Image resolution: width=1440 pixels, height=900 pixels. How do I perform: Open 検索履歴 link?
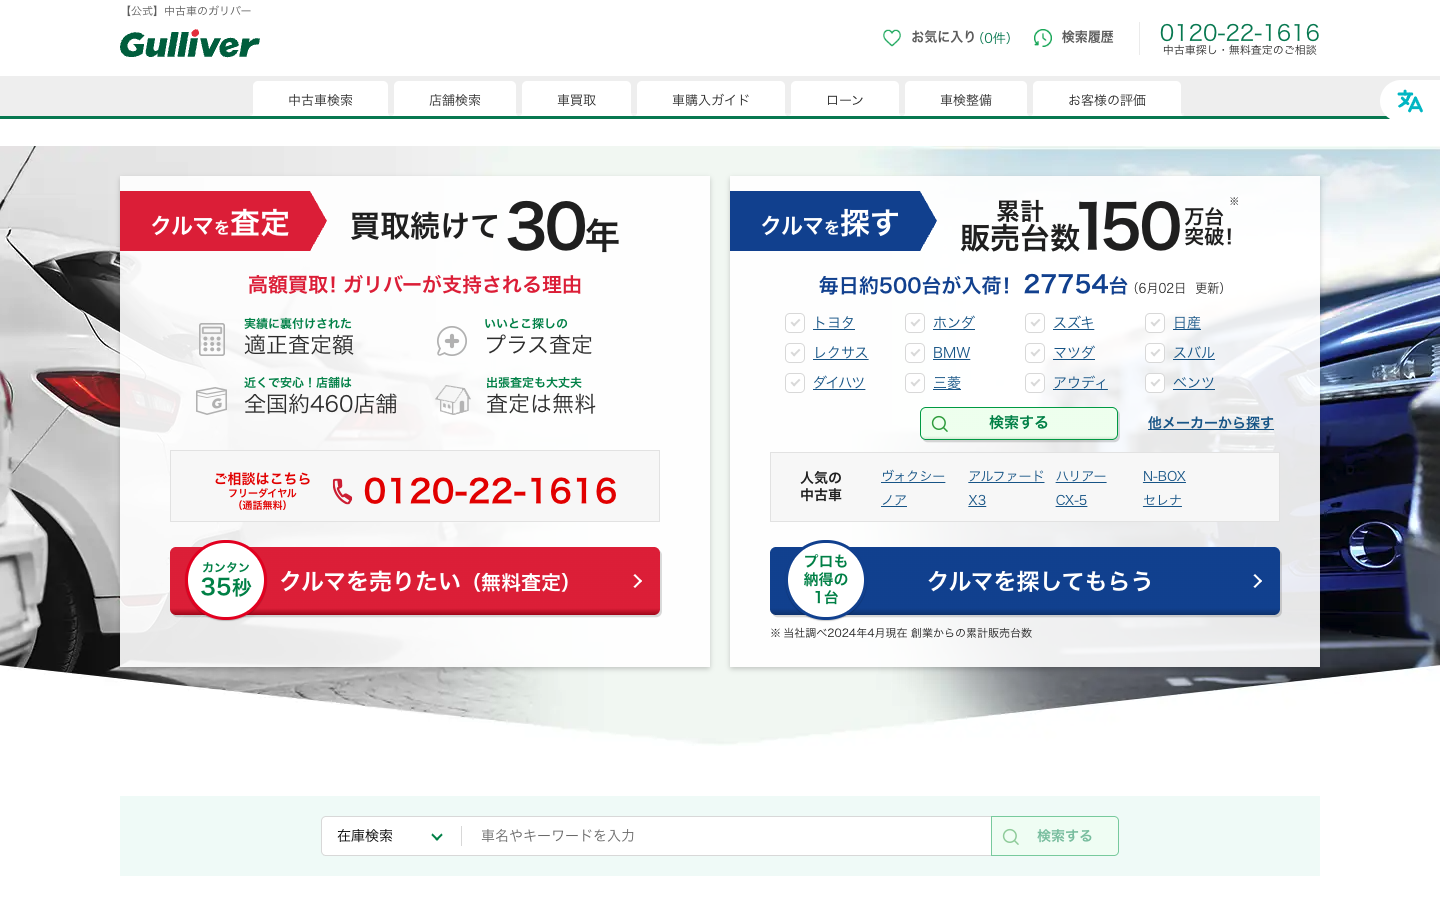point(1074,38)
